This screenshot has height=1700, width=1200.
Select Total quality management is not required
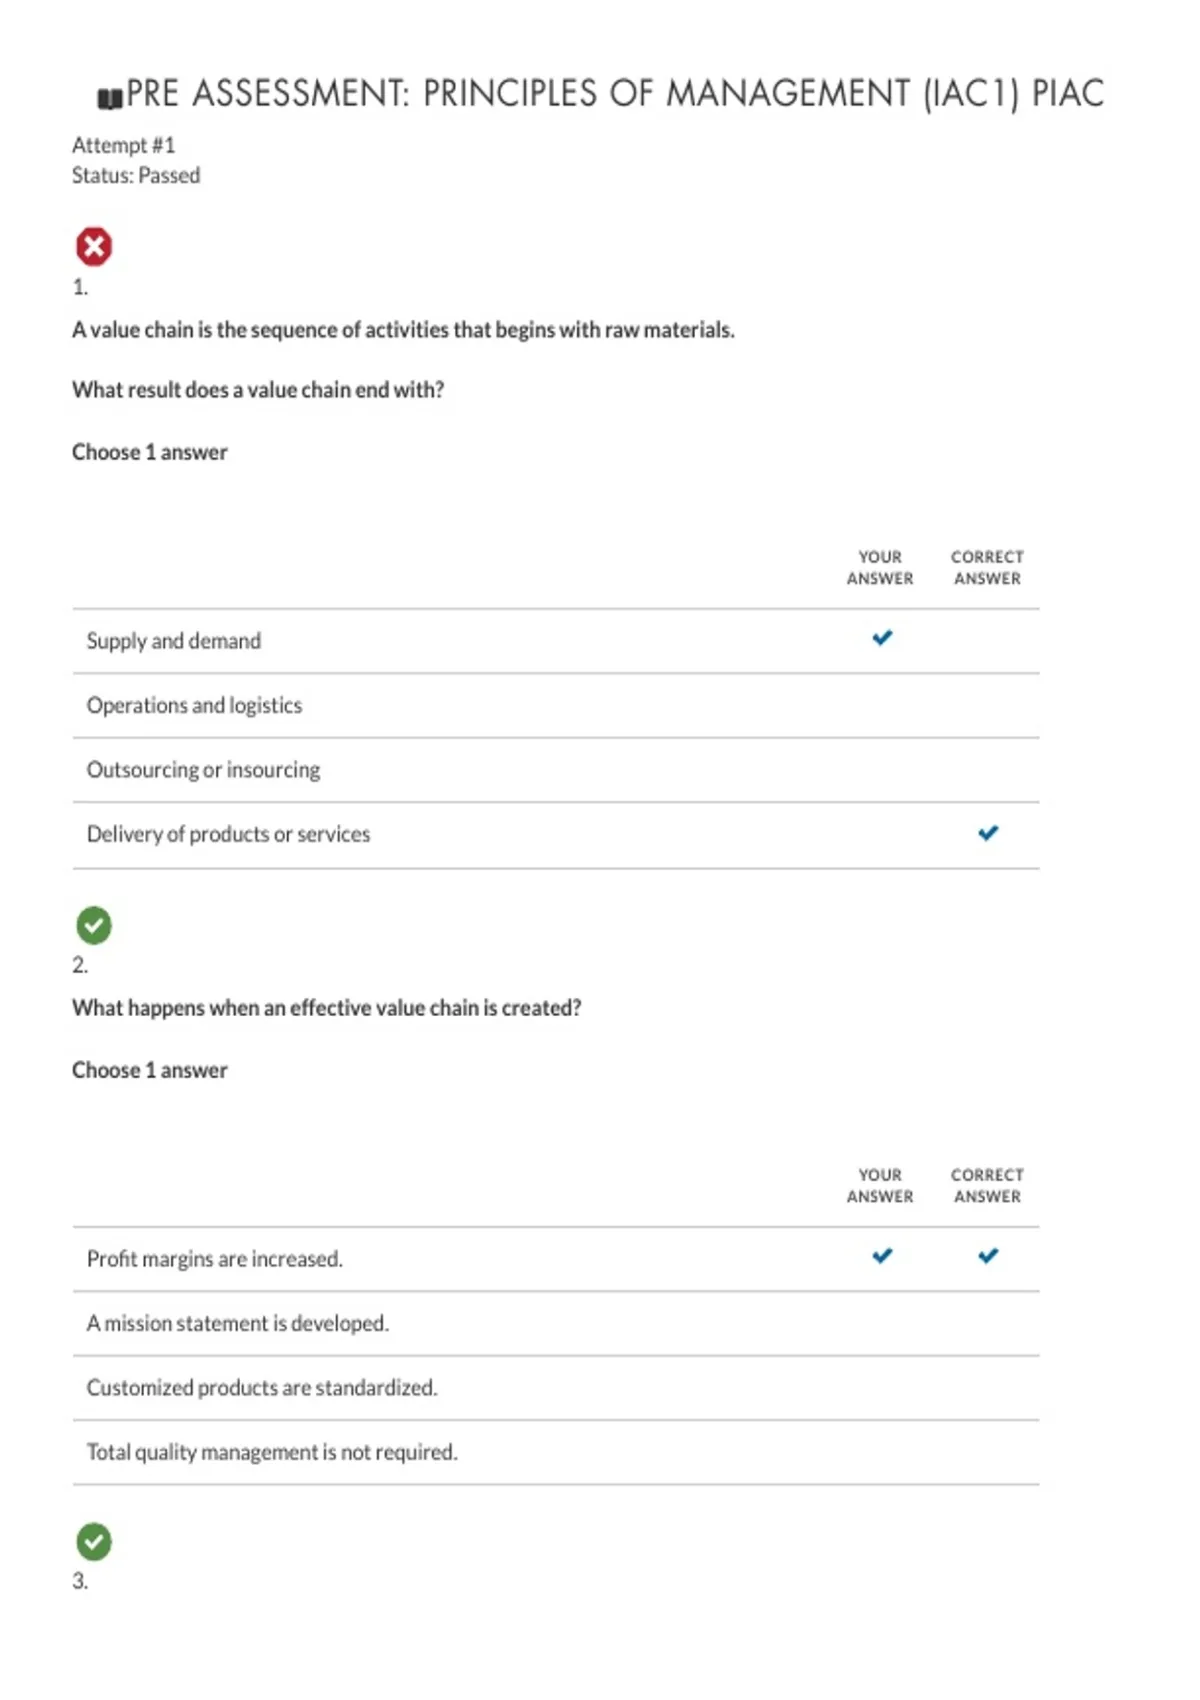tap(556, 1452)
